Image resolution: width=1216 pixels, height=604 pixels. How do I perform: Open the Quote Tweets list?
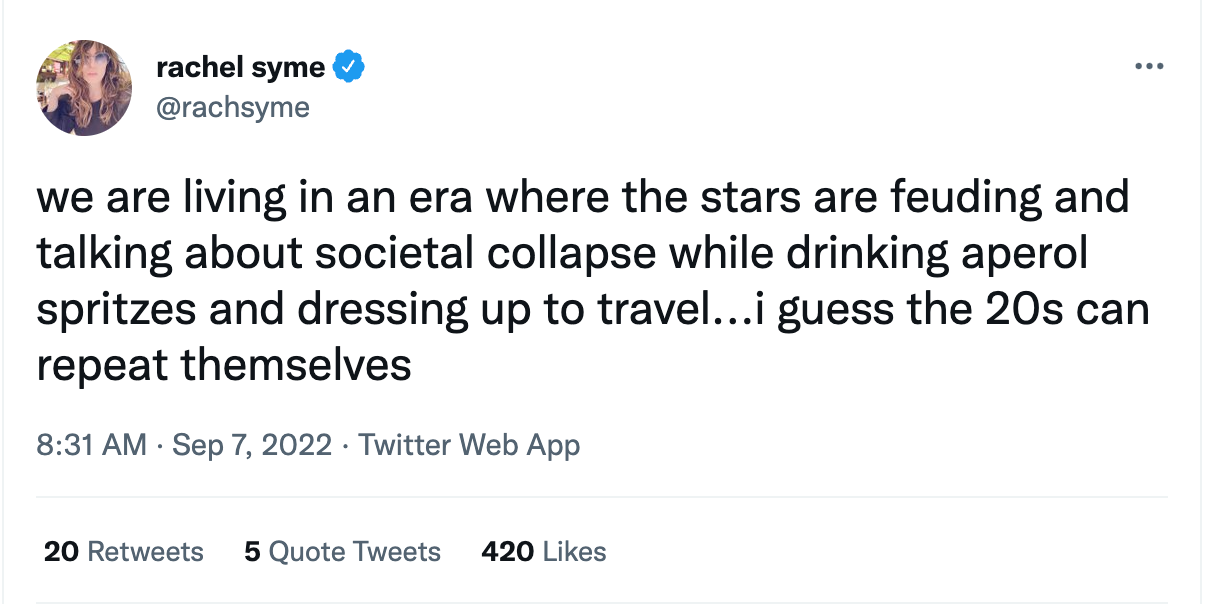355,552
